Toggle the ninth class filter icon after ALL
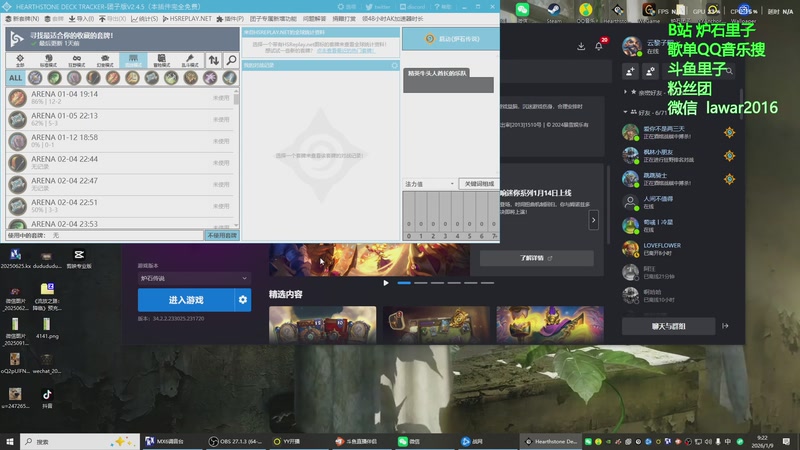Viewport: 800px width, 450px height. (190, 78)
